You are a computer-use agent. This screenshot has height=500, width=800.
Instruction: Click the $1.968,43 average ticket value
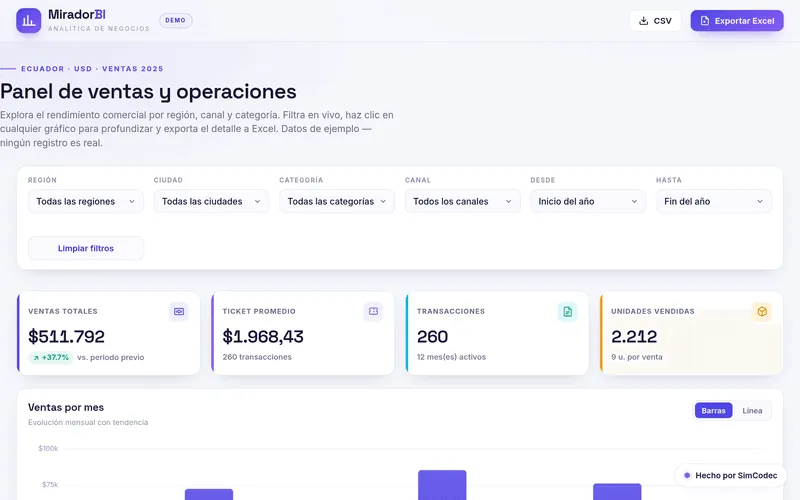pos(263,337)
